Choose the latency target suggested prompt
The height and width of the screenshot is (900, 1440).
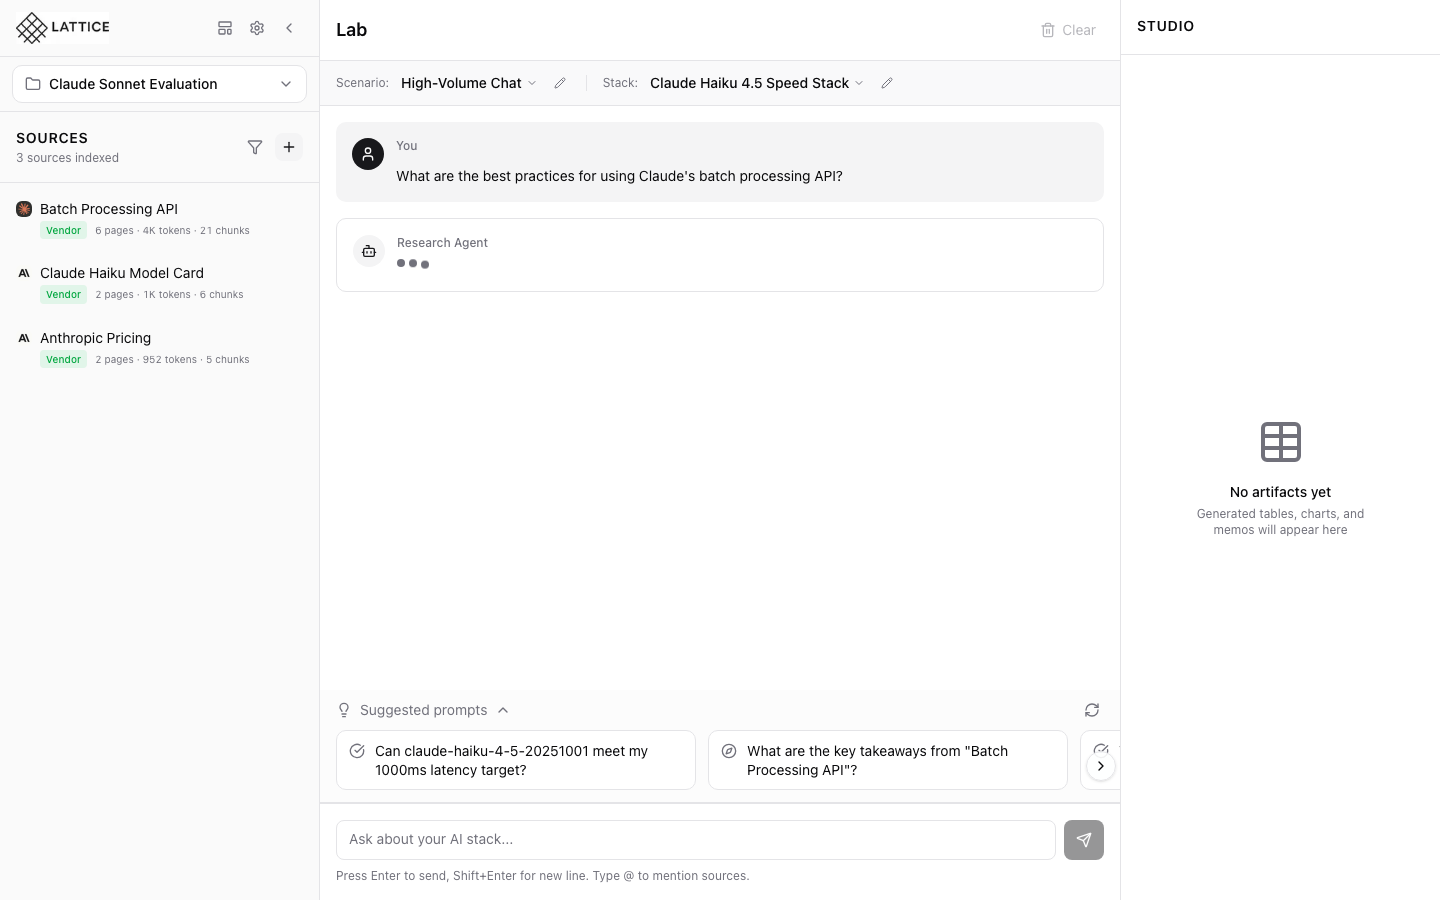tap(516, 760)
